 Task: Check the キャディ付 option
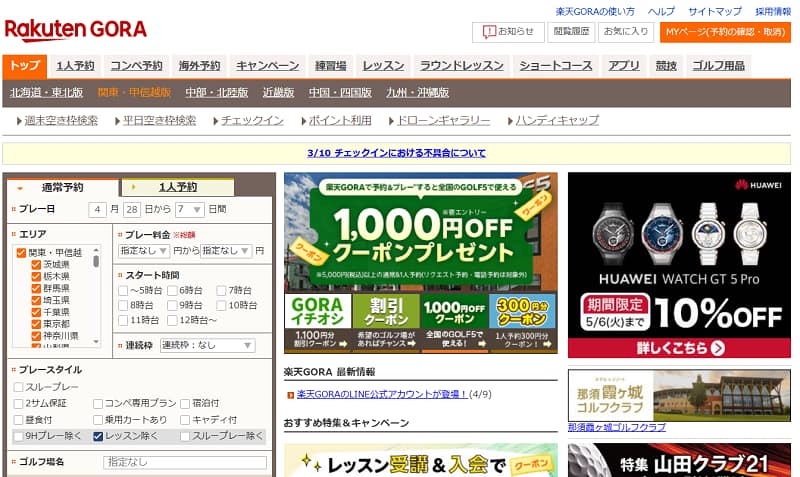(185, 420)
